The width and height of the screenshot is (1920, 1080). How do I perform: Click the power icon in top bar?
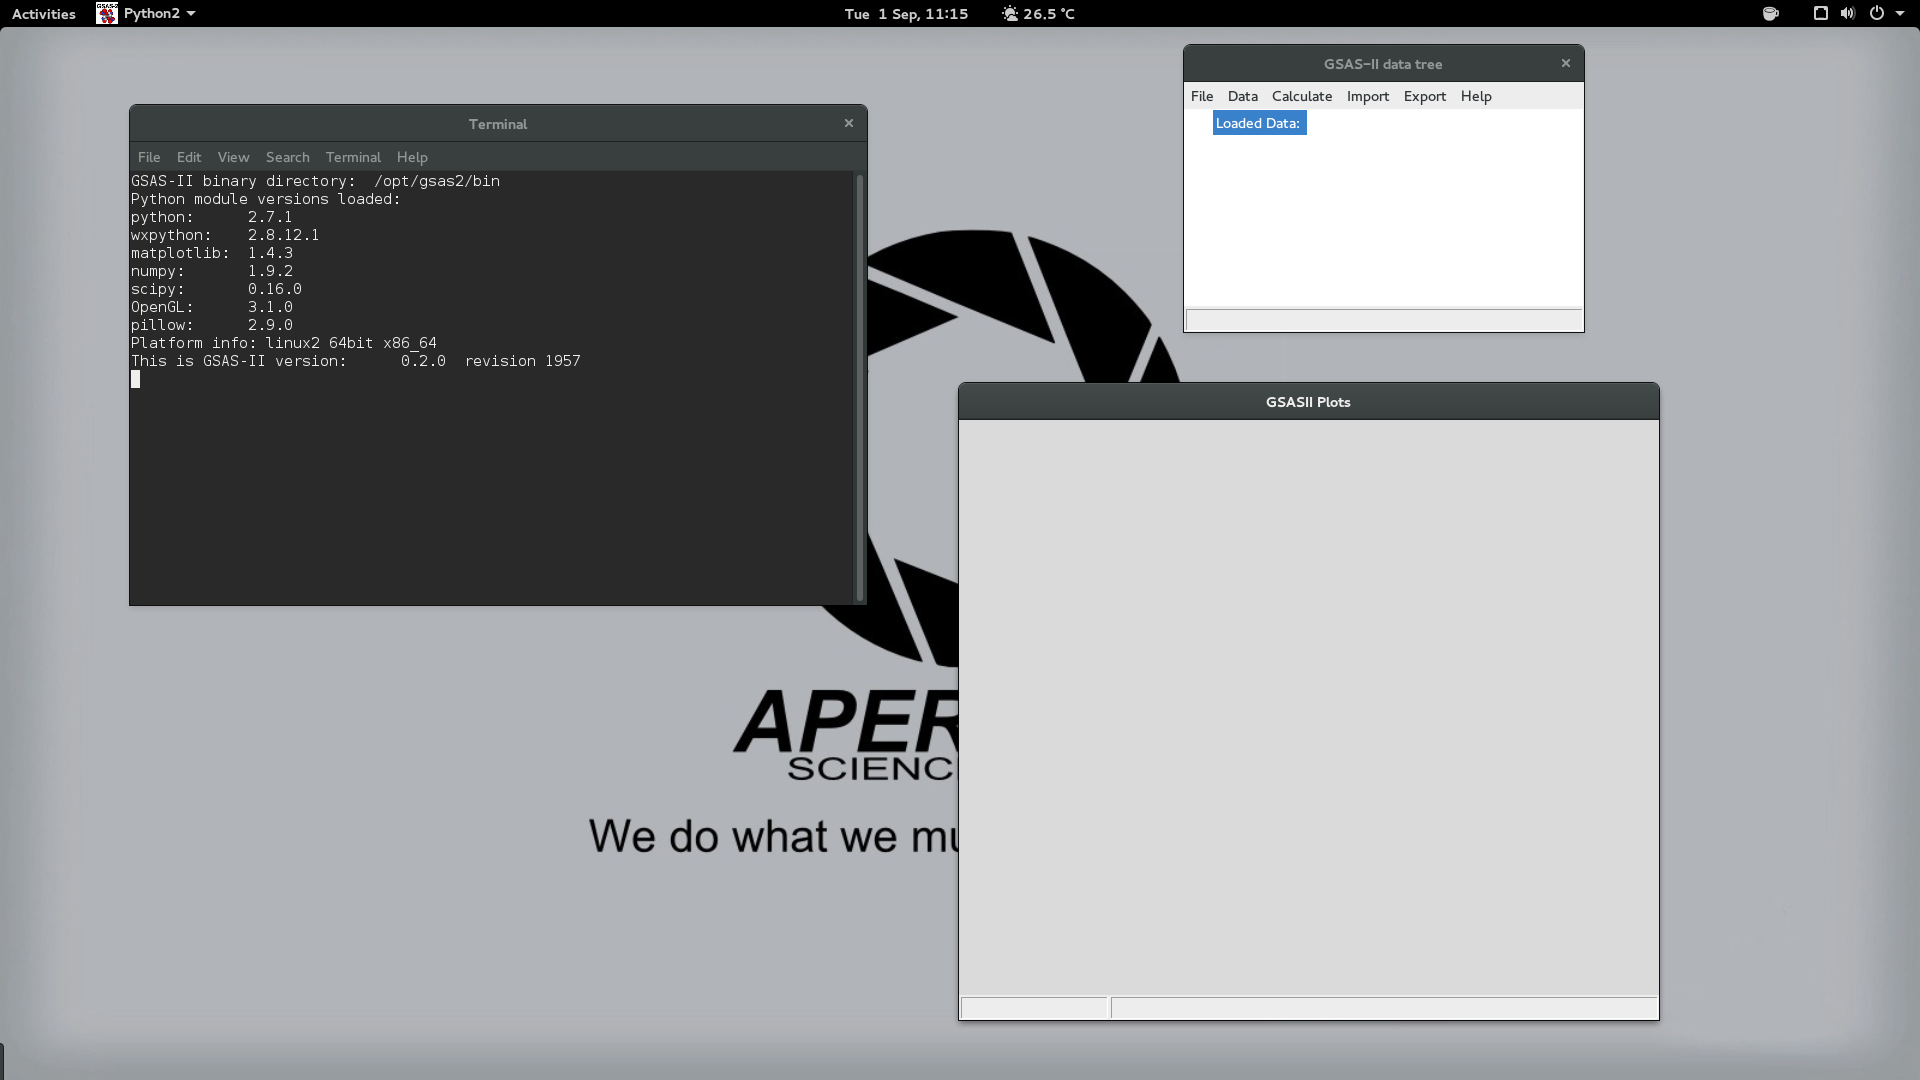point(1876,14)
